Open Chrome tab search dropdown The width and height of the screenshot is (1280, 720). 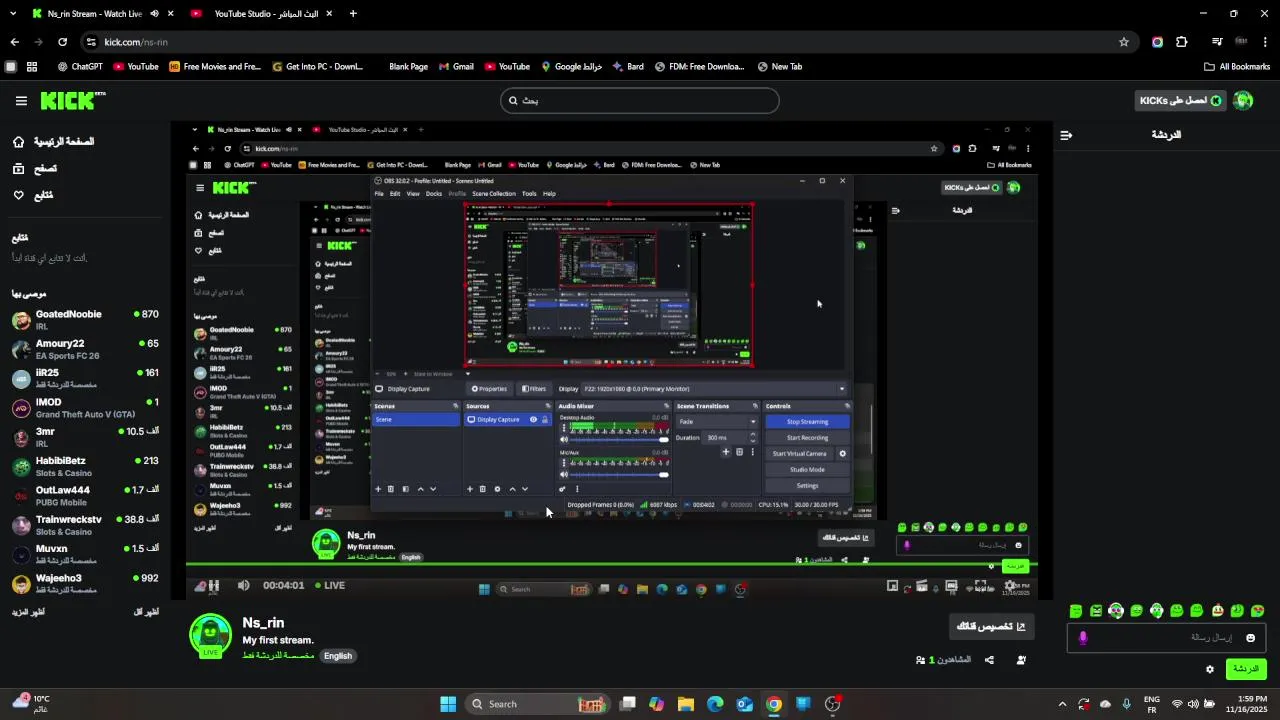point(13,14)
